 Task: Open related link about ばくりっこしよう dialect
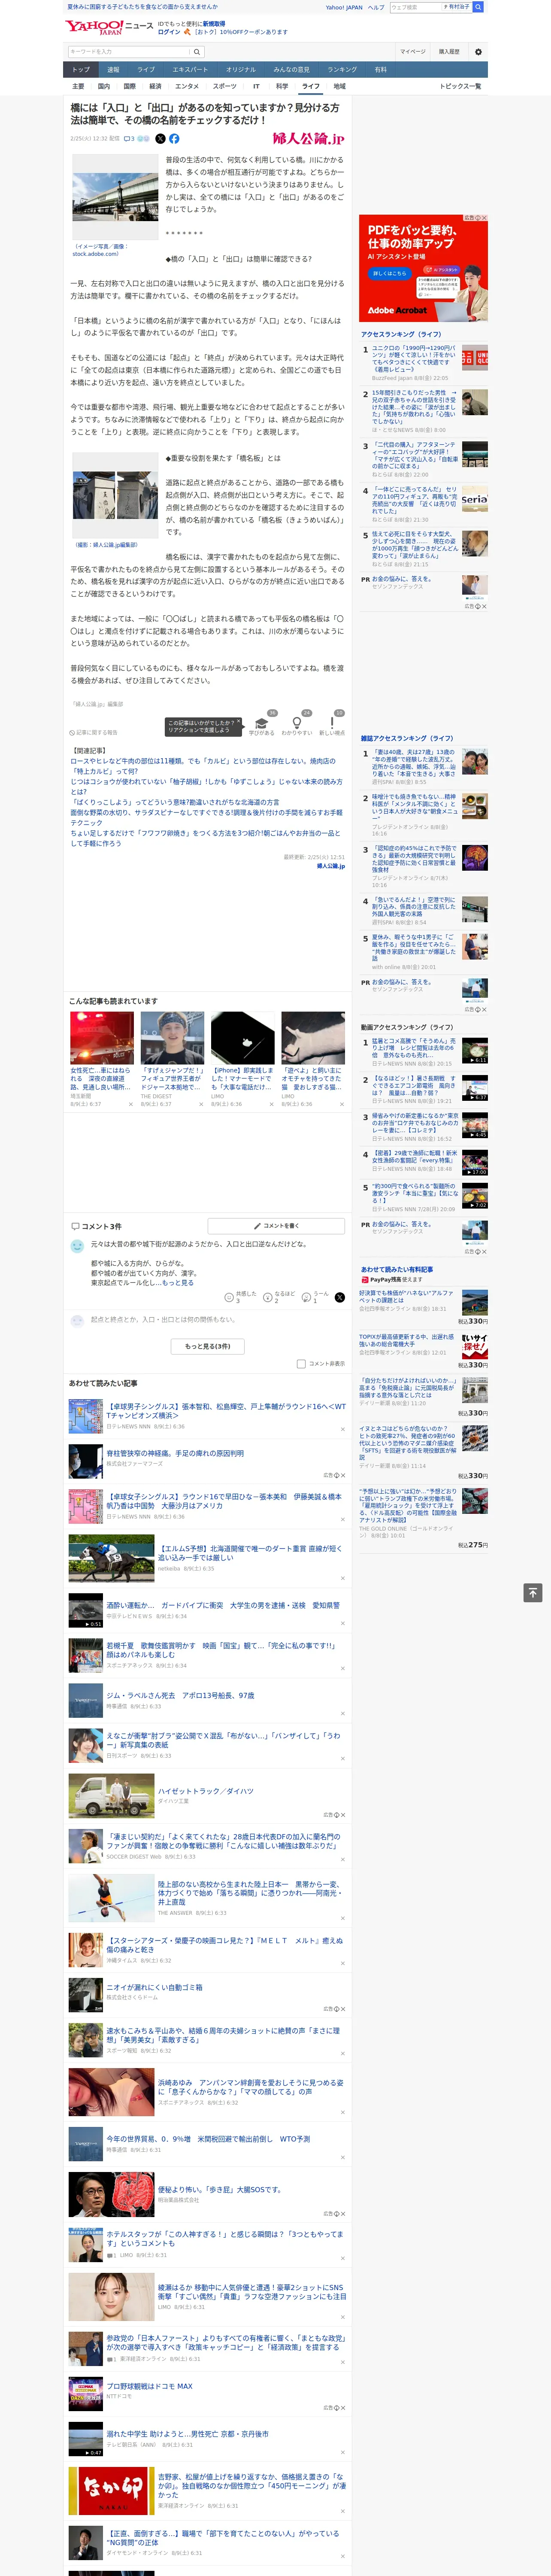point(175,802)
